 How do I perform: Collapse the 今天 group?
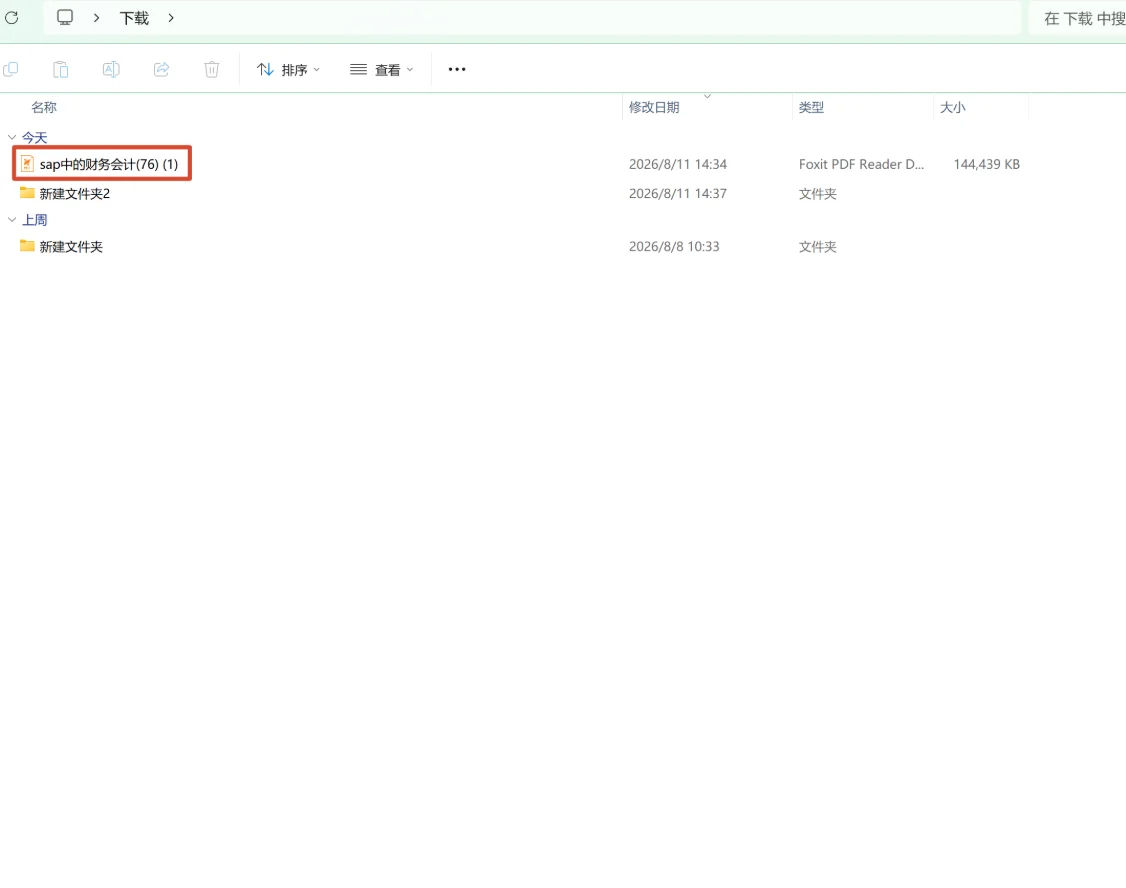click(x=11, y=137)
